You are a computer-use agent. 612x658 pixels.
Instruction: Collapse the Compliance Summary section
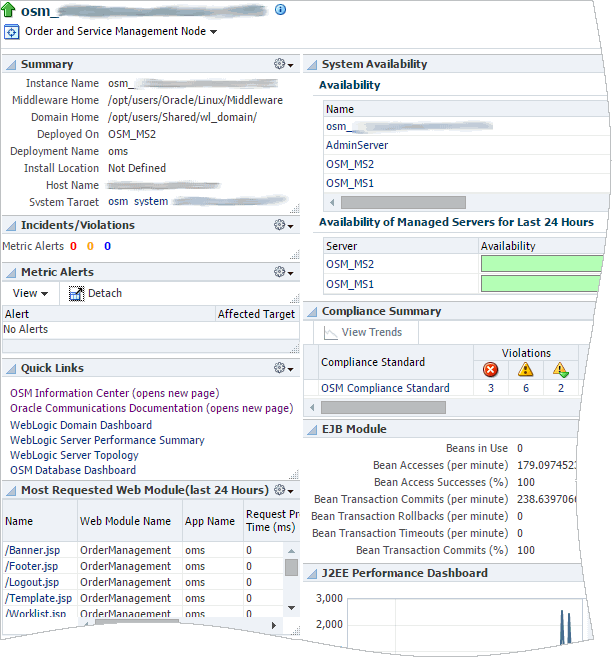click(x=312, y=312)
